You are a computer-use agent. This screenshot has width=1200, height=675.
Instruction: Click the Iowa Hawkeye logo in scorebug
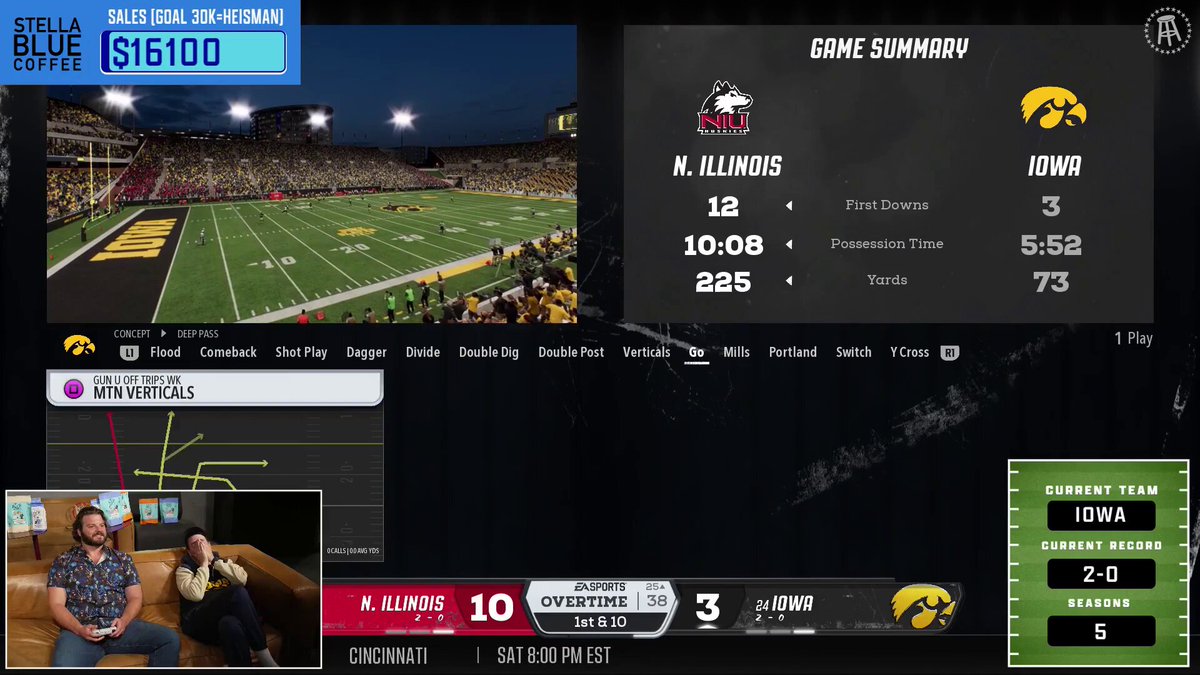924,606
